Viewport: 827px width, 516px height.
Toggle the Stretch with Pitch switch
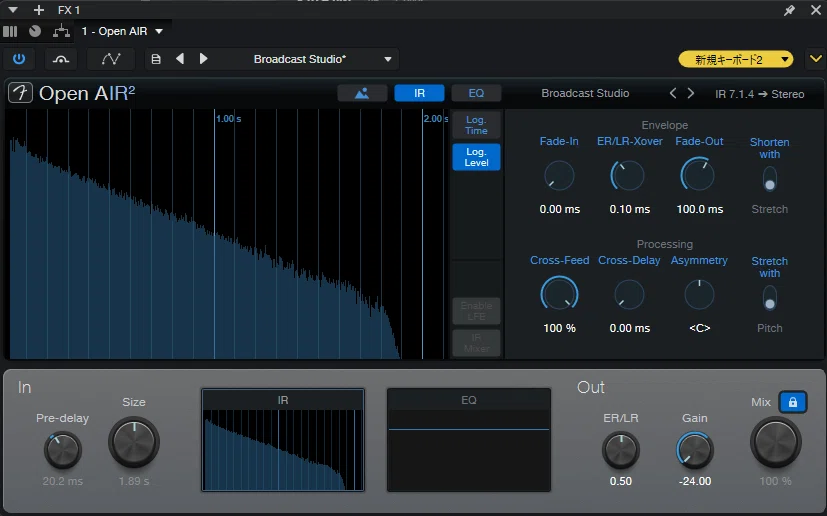tap(770, 298)
